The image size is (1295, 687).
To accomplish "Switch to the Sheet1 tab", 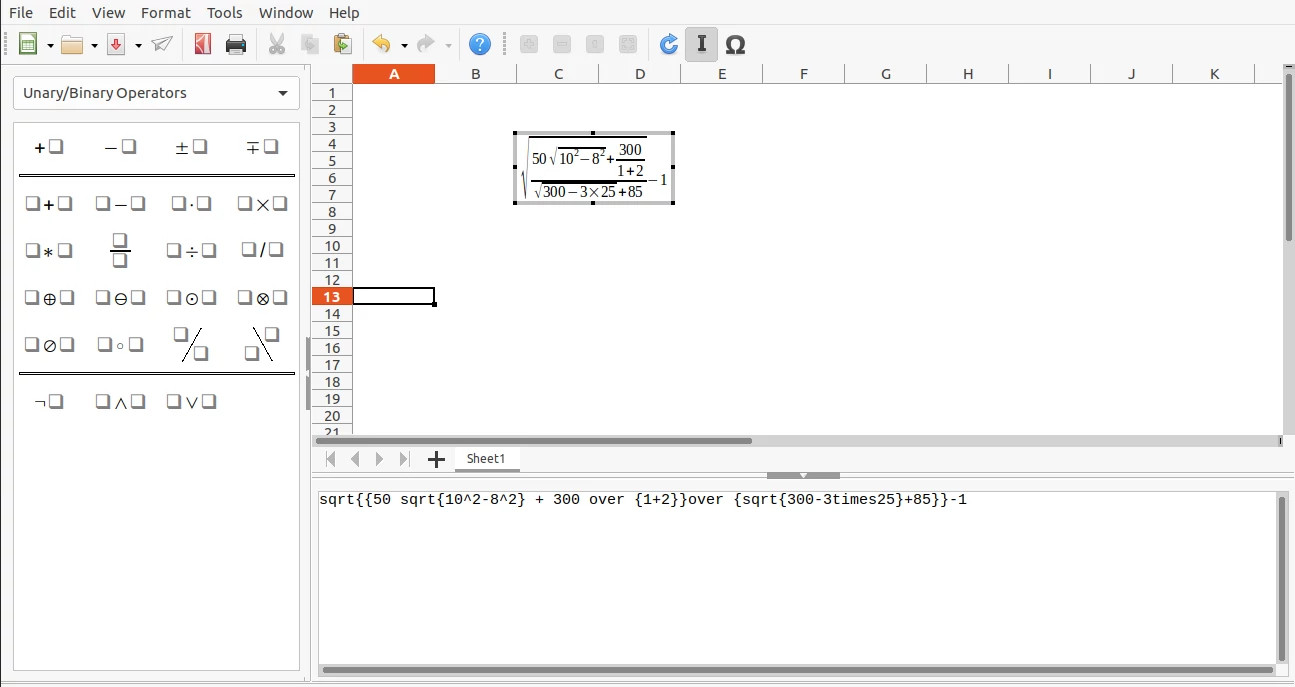I will (486, 459).
